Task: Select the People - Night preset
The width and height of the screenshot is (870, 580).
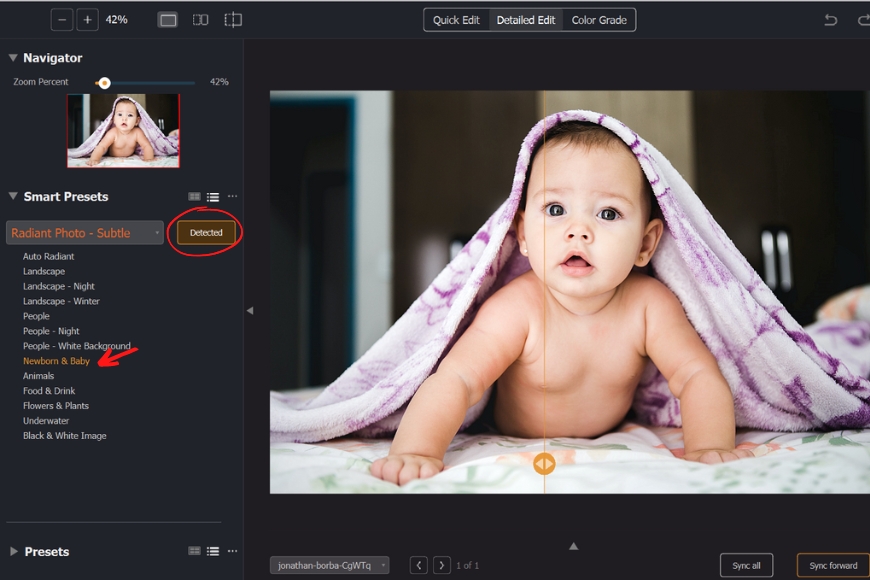Action: tap(51, 331)
